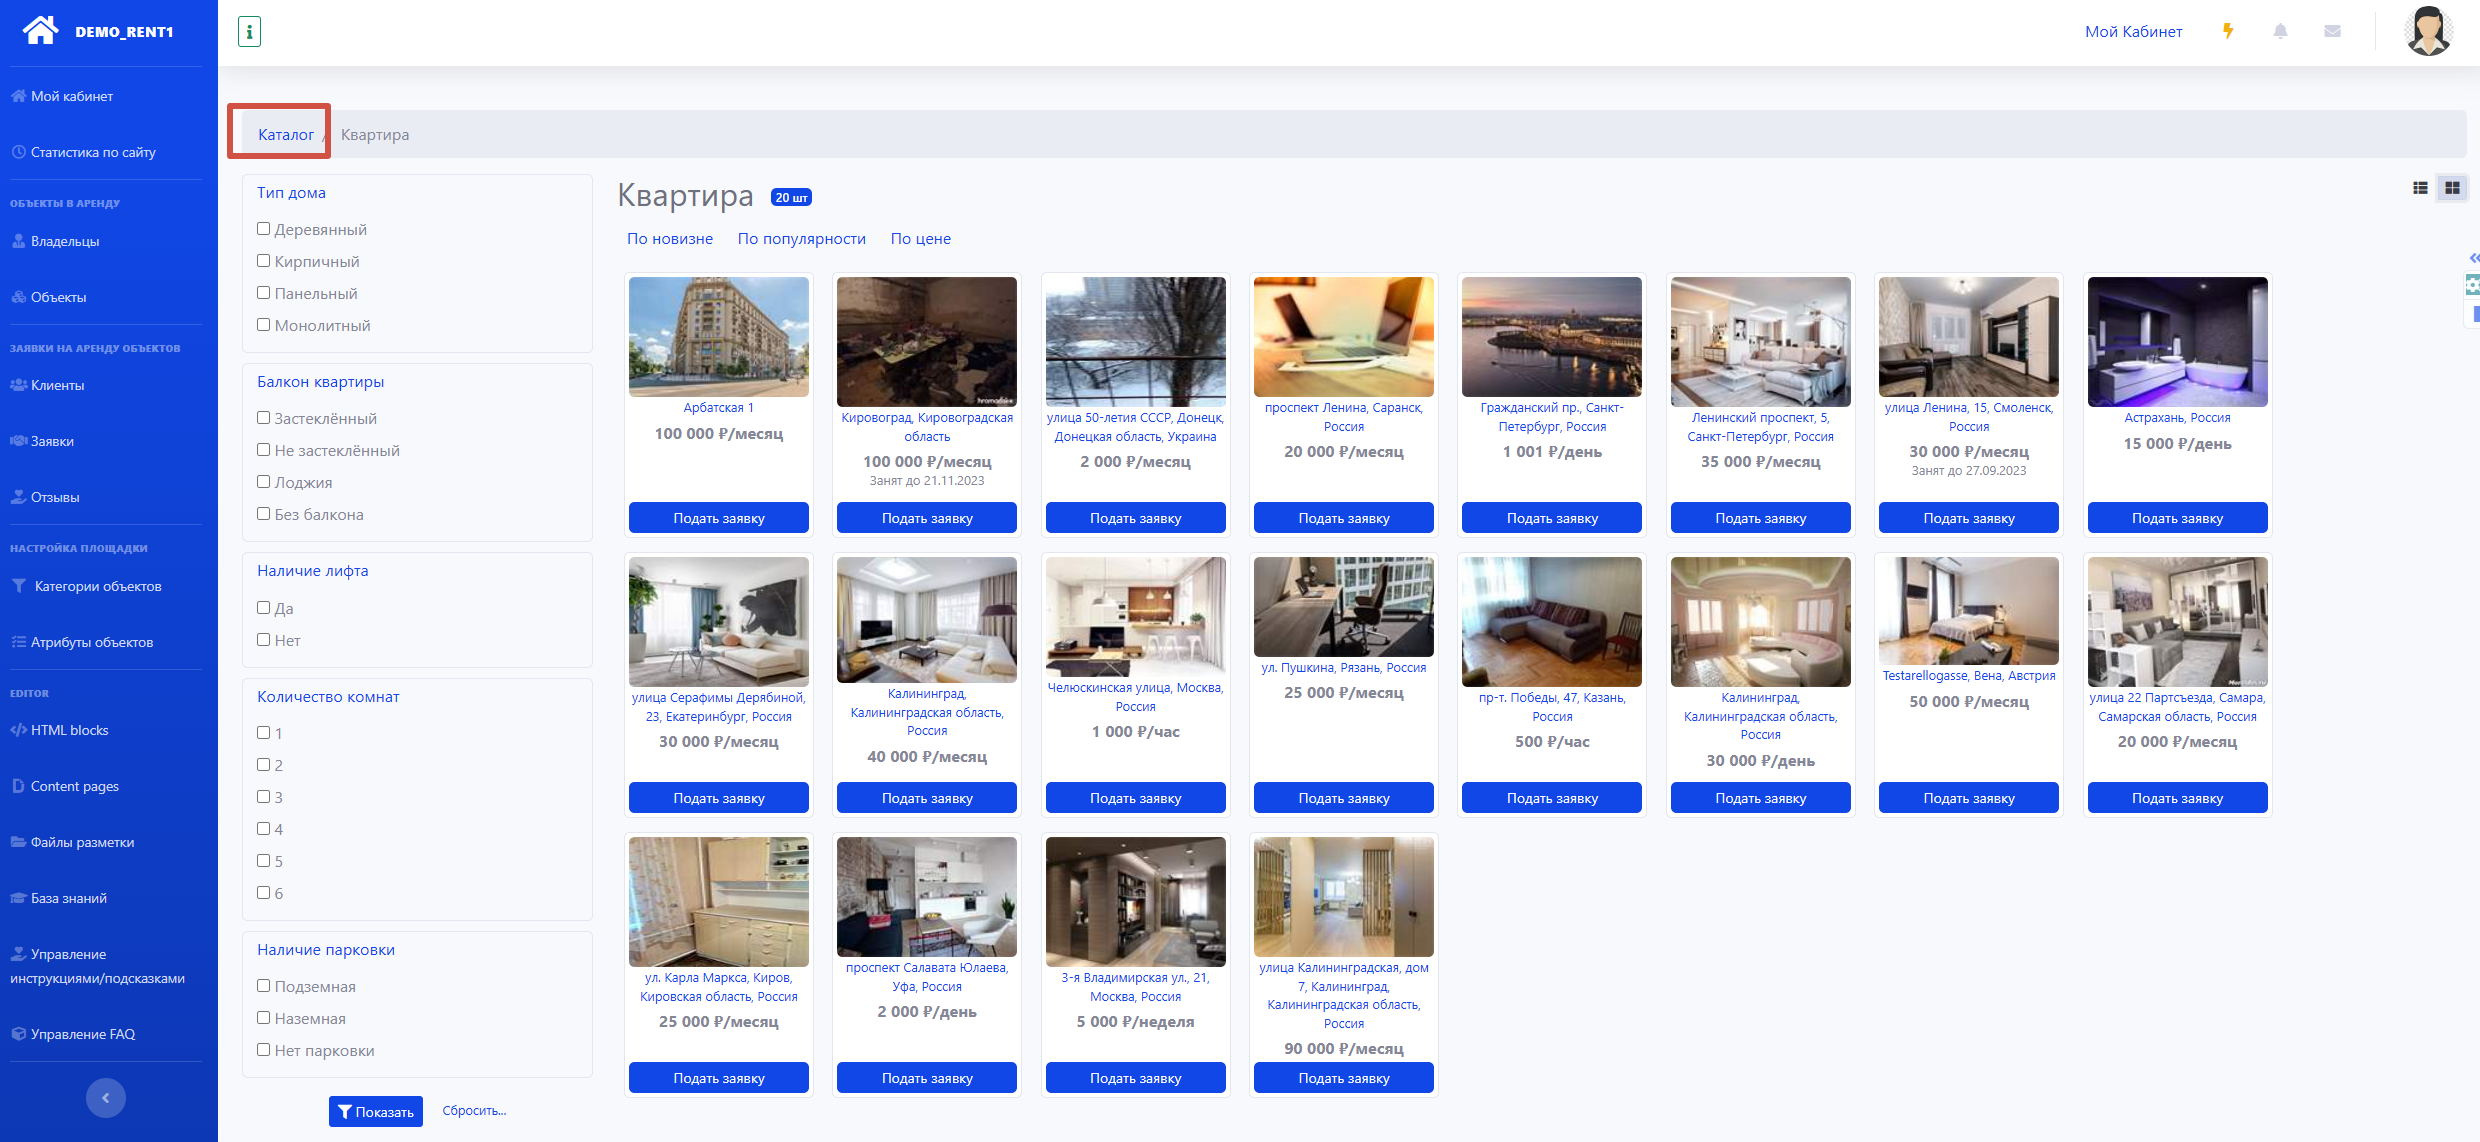Expand right edge panel double chevron
Viewport: 2480px width, 1142px height.
[x=2473, y=258]
